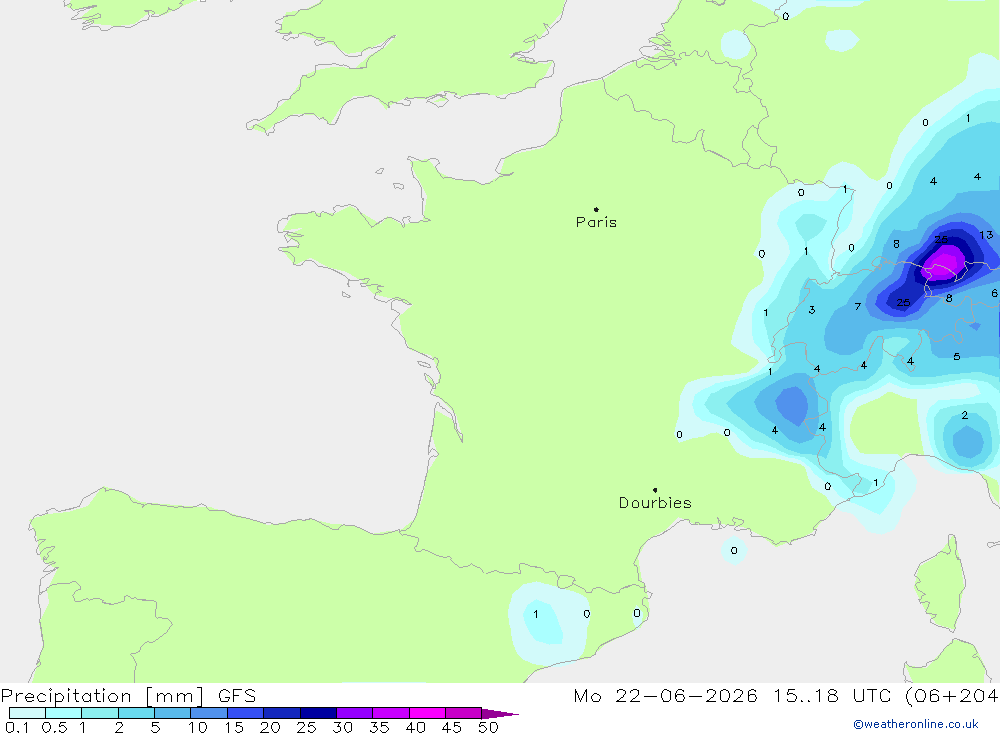Pick the 1–2 mm legend swatch
The height and width of the screenshot is (733, 1000).
pyautogui.click(x=100, y=713)
